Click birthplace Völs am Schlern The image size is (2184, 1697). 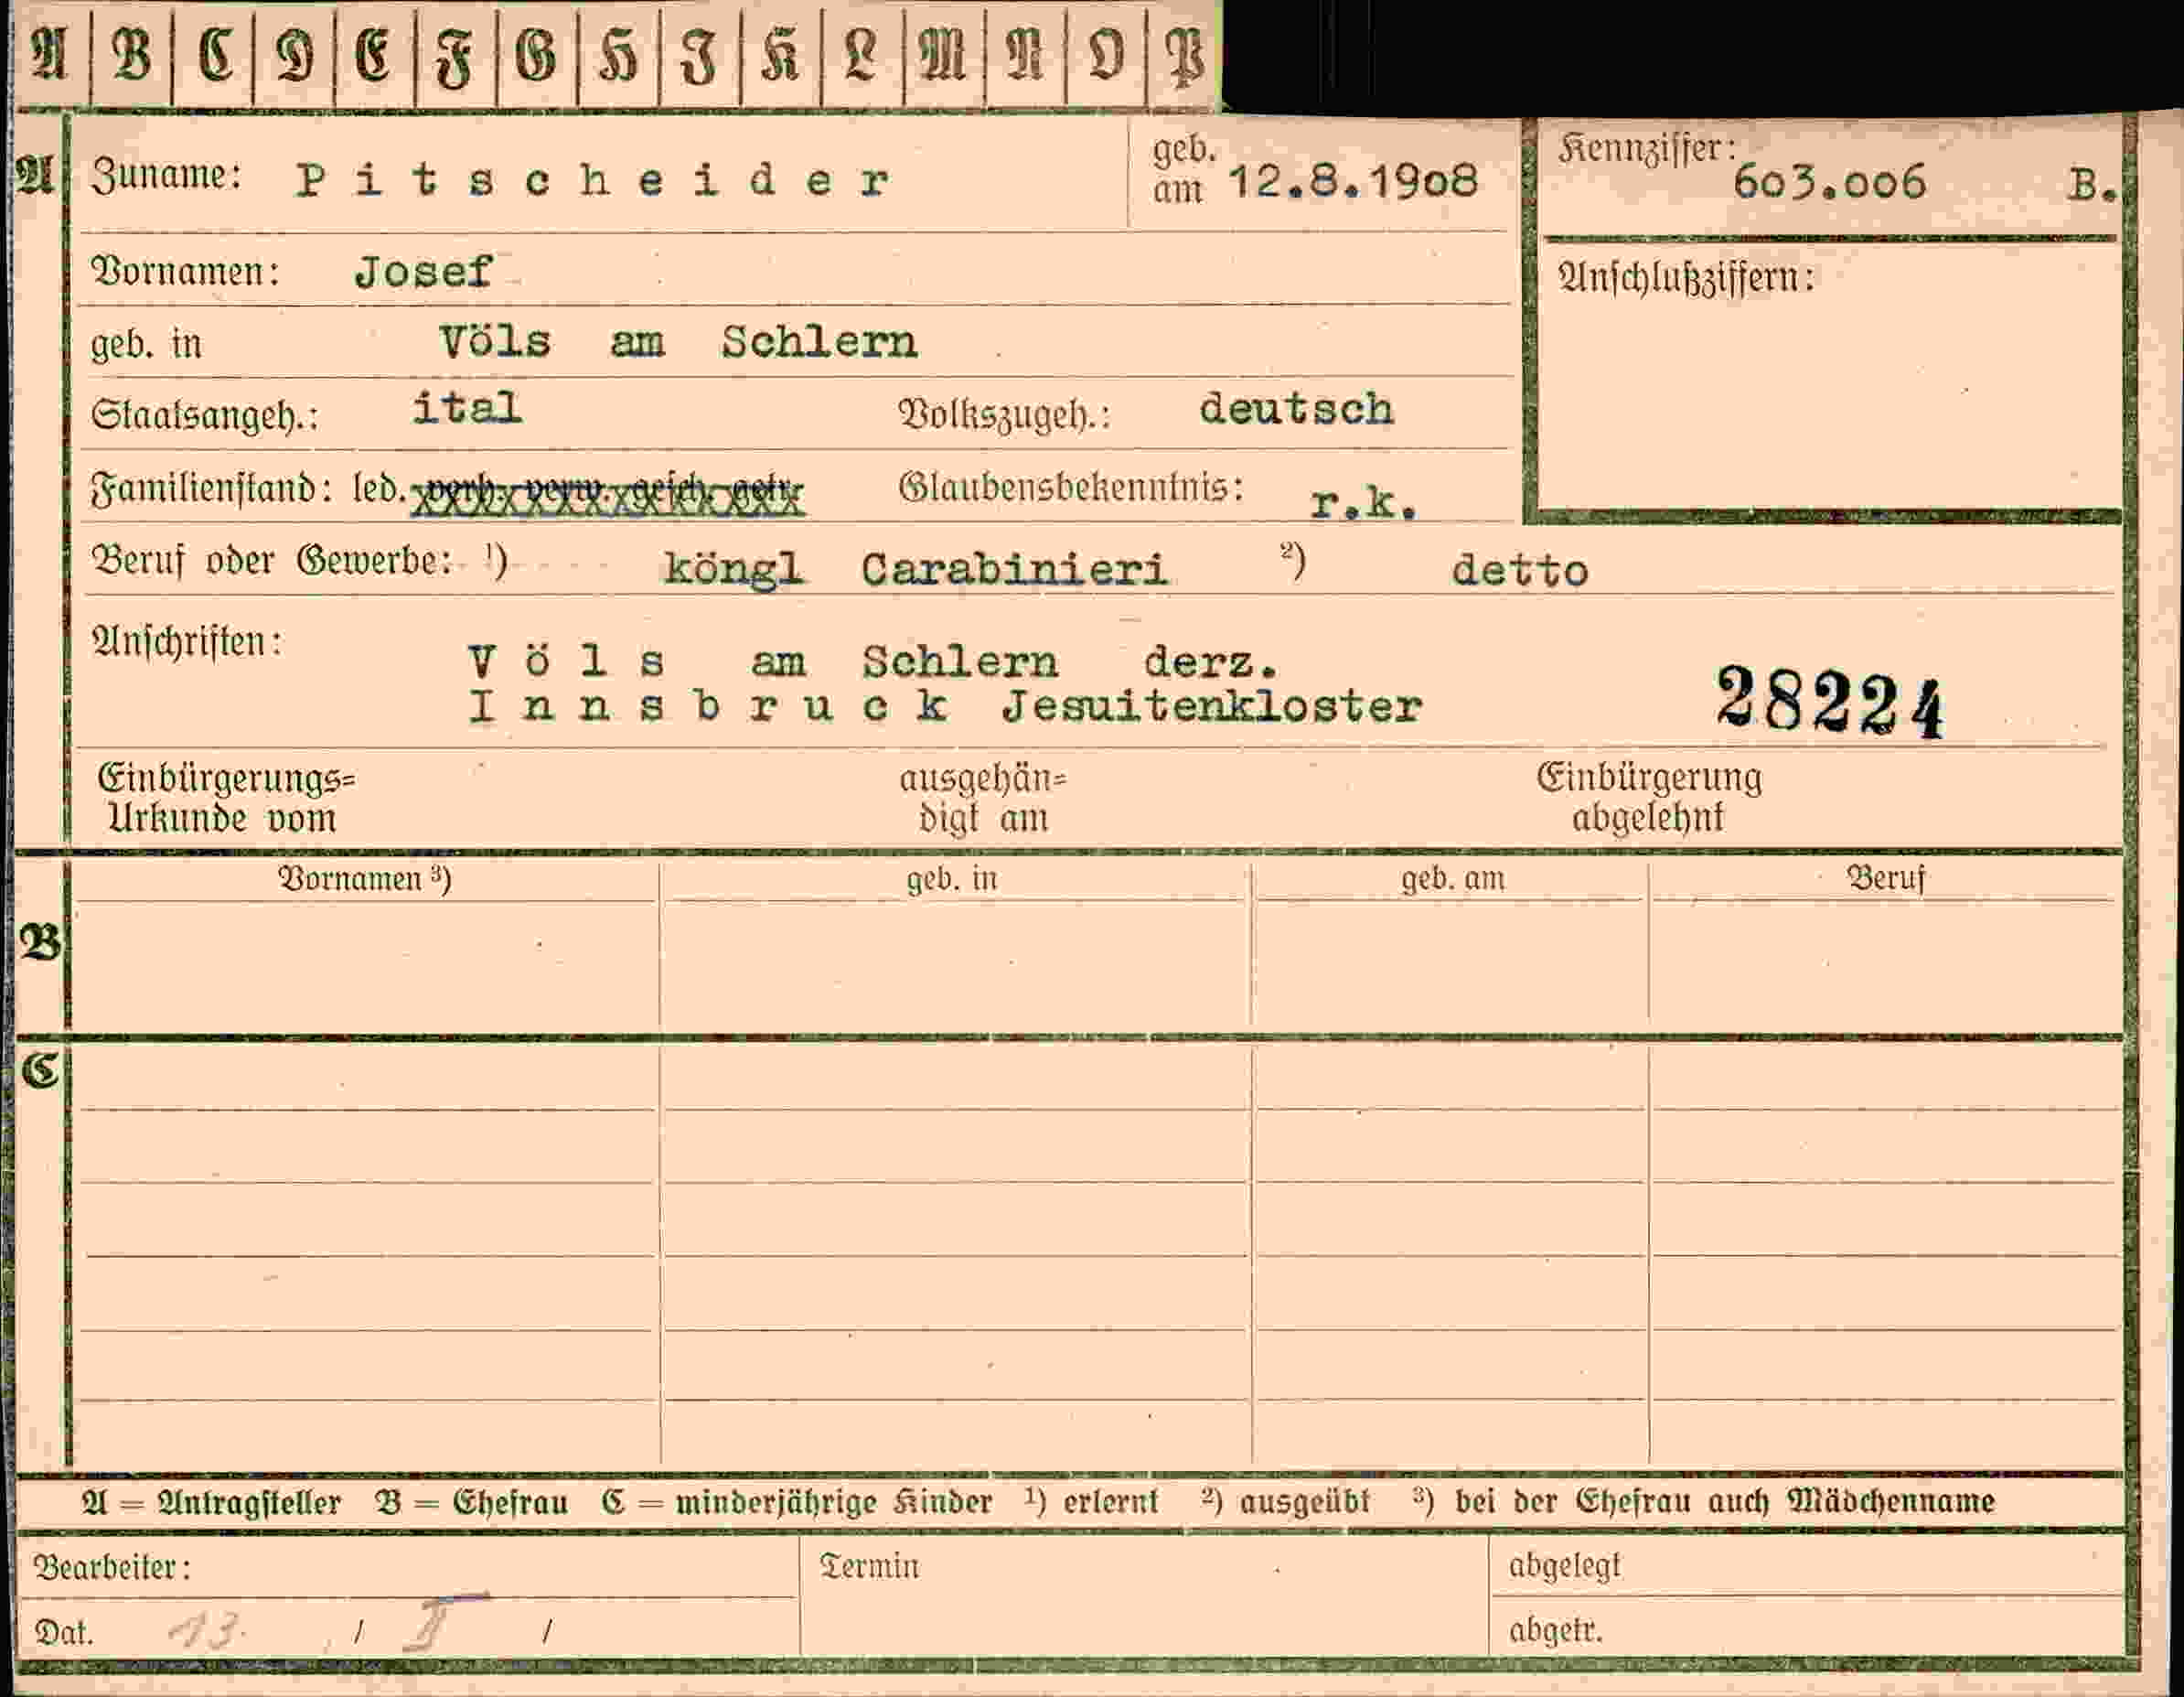(x=678, y=342)
